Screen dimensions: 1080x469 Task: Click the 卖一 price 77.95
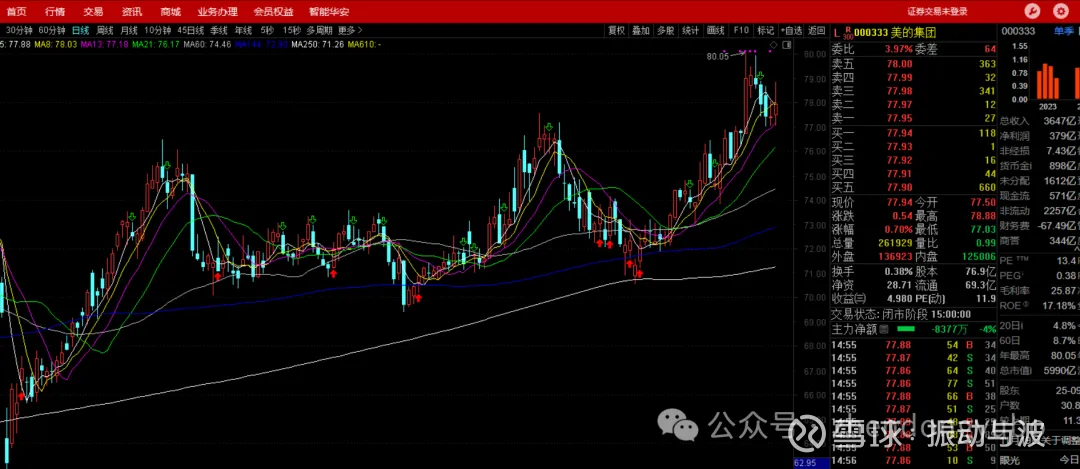tap(900, 117)
